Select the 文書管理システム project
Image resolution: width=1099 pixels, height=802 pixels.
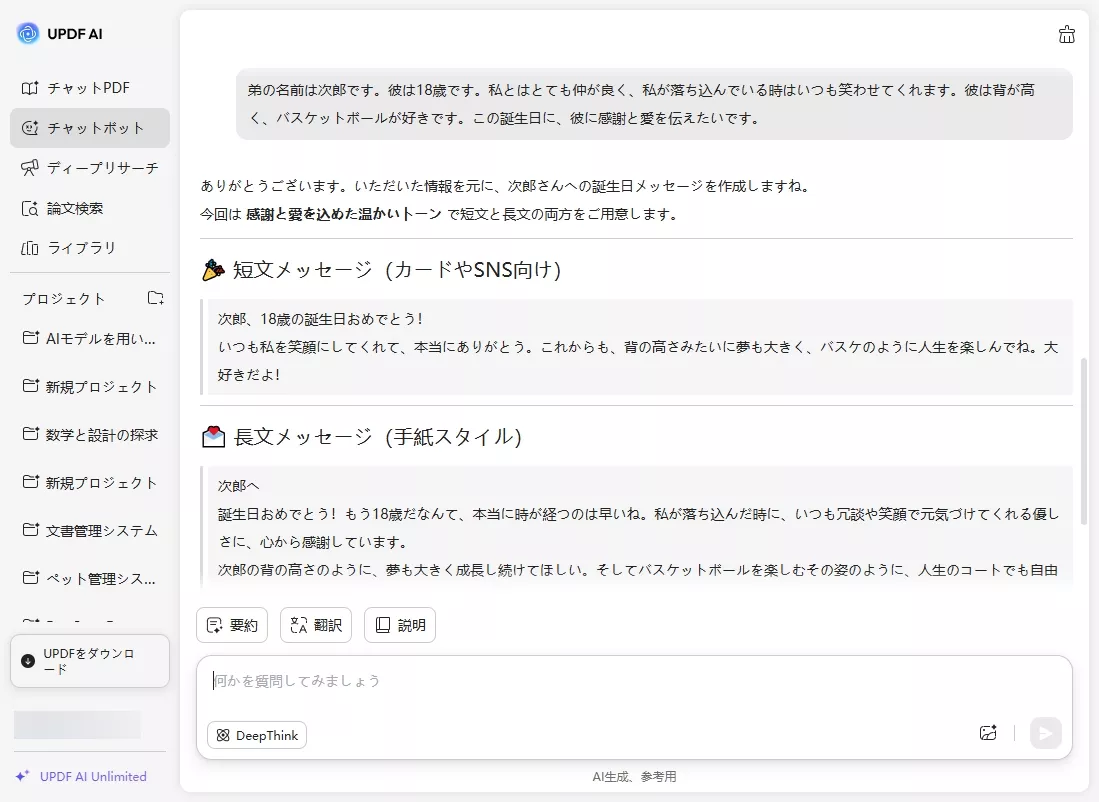click(x=88, y=531)
